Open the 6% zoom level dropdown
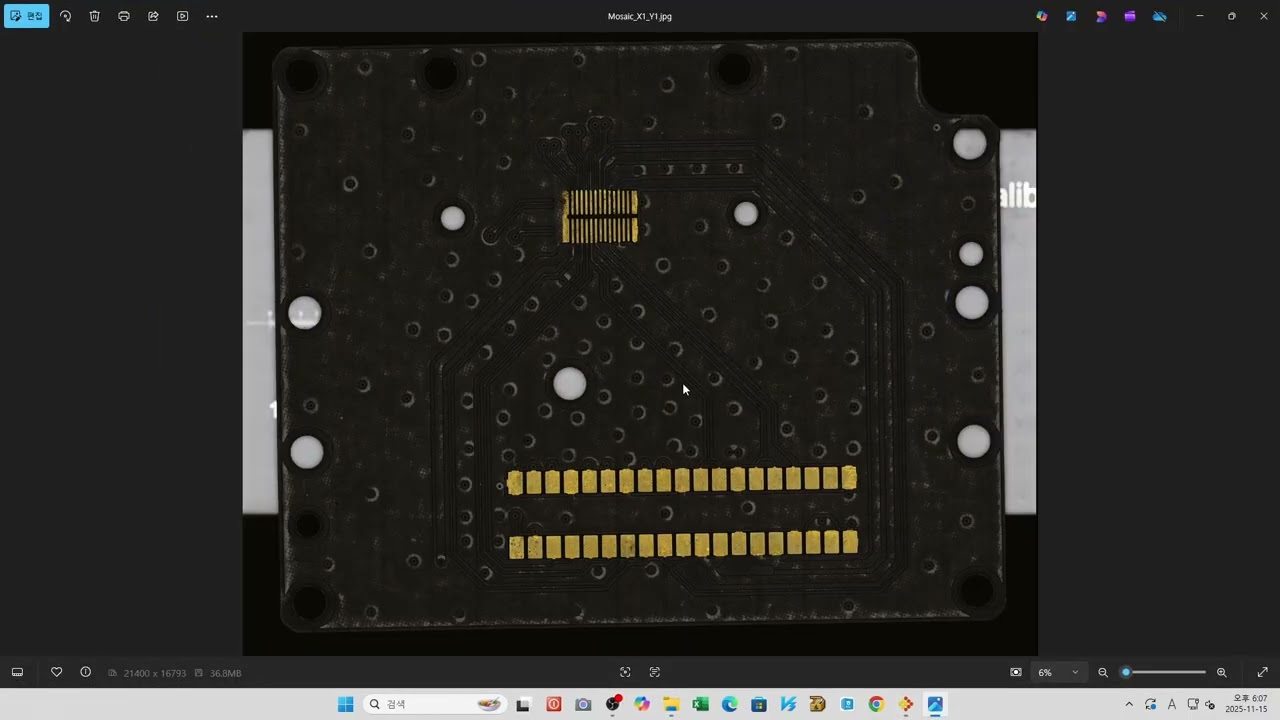The height and width of the screenshot is (720, 1280). [1059, 672]
